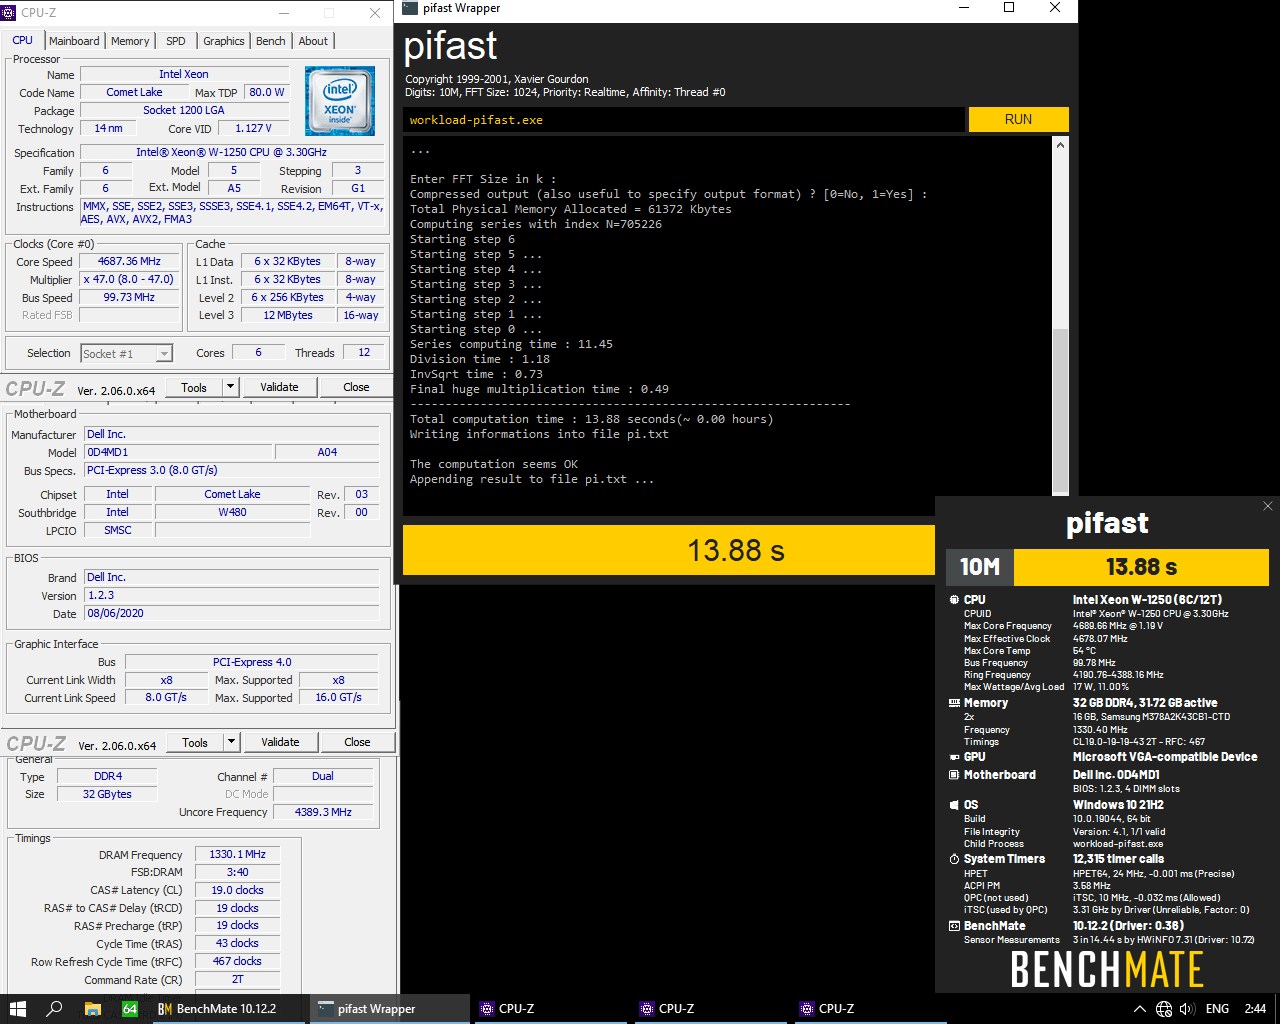The width and height of the screenshot is (1280, 1024).
Task: Click the Package field Socket 1200 LGA
Action: [184, 110]
